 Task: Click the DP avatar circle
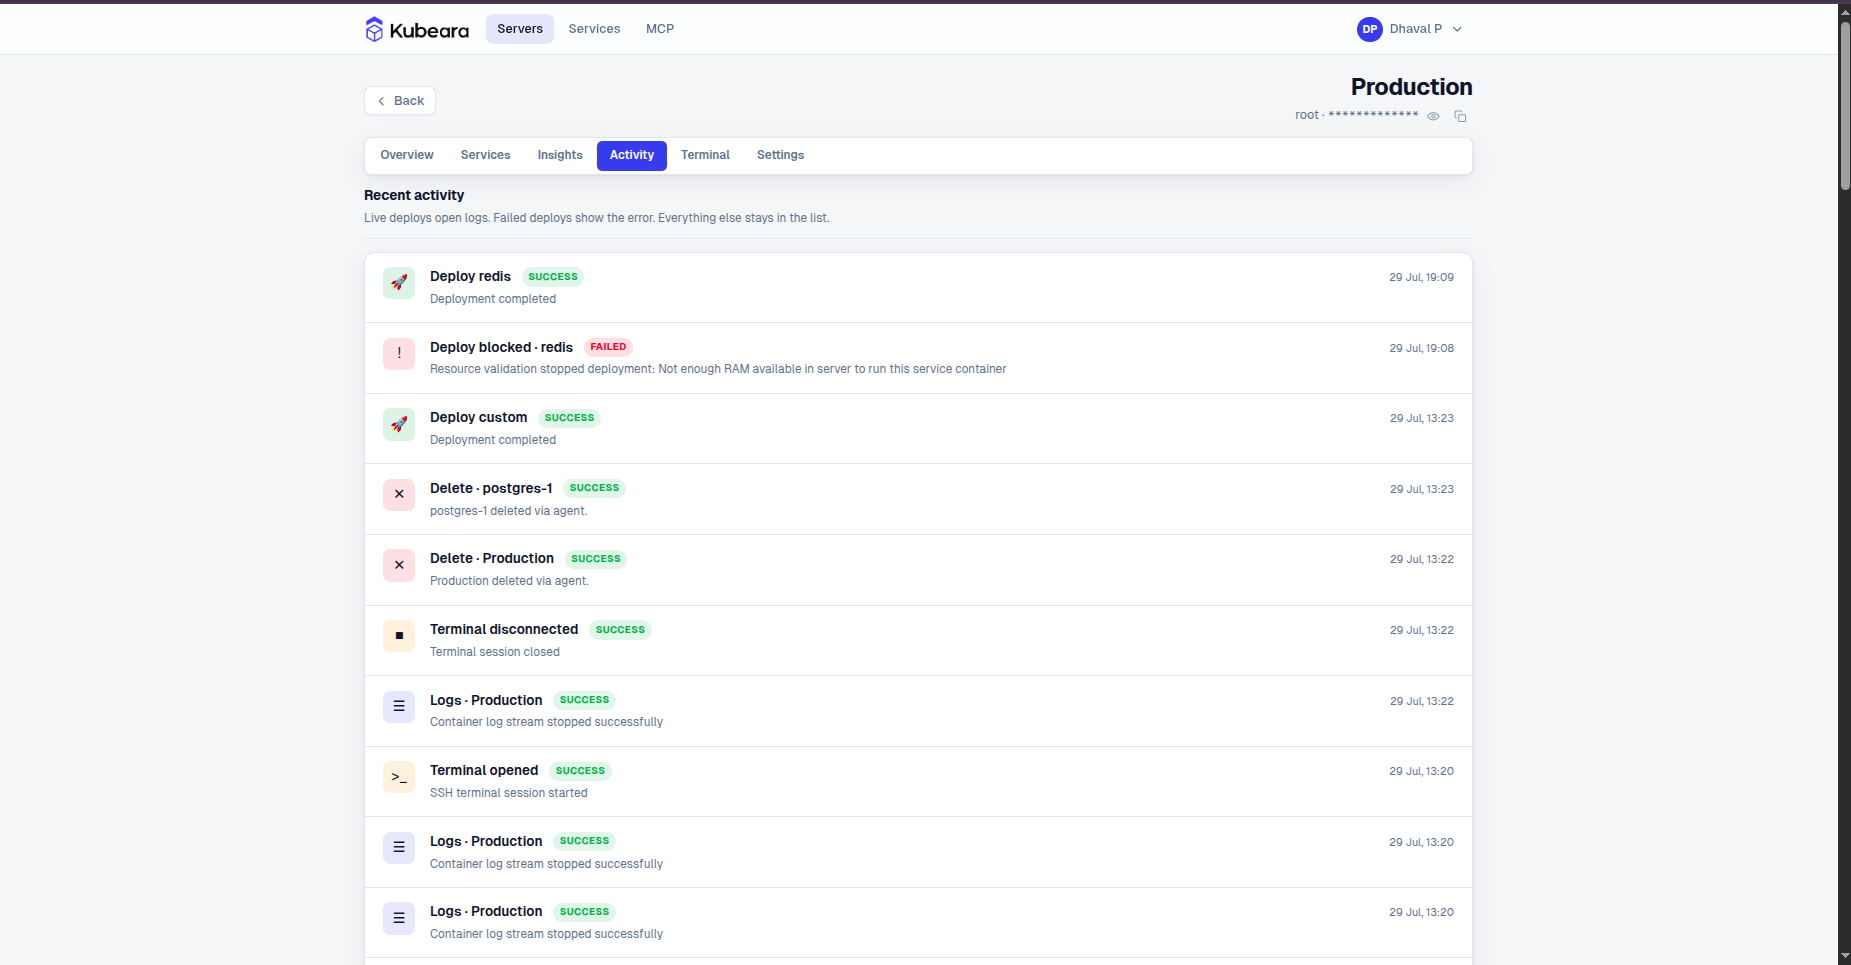[1370, 29]
